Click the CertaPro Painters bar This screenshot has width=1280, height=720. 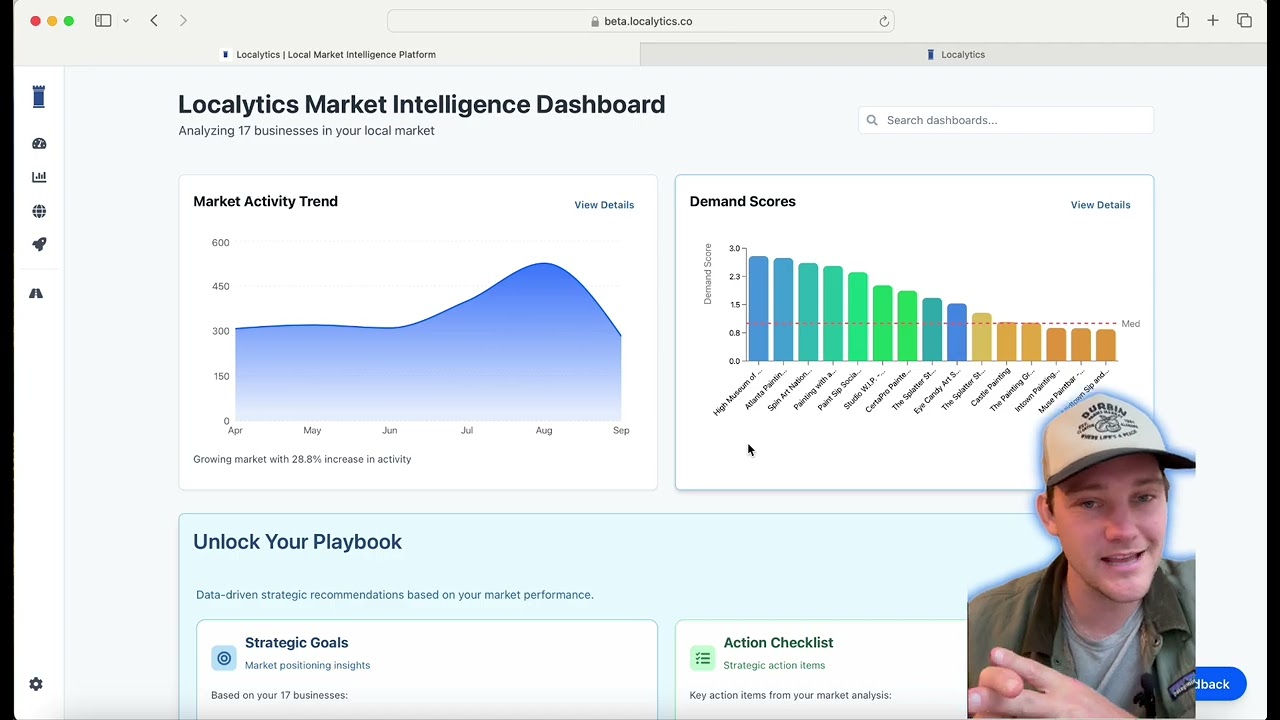[x=907, y=326]
